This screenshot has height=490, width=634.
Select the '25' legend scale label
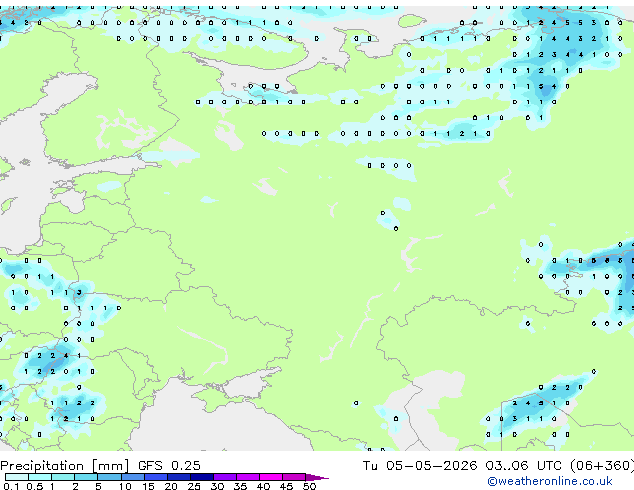click(x=194, y=486)
